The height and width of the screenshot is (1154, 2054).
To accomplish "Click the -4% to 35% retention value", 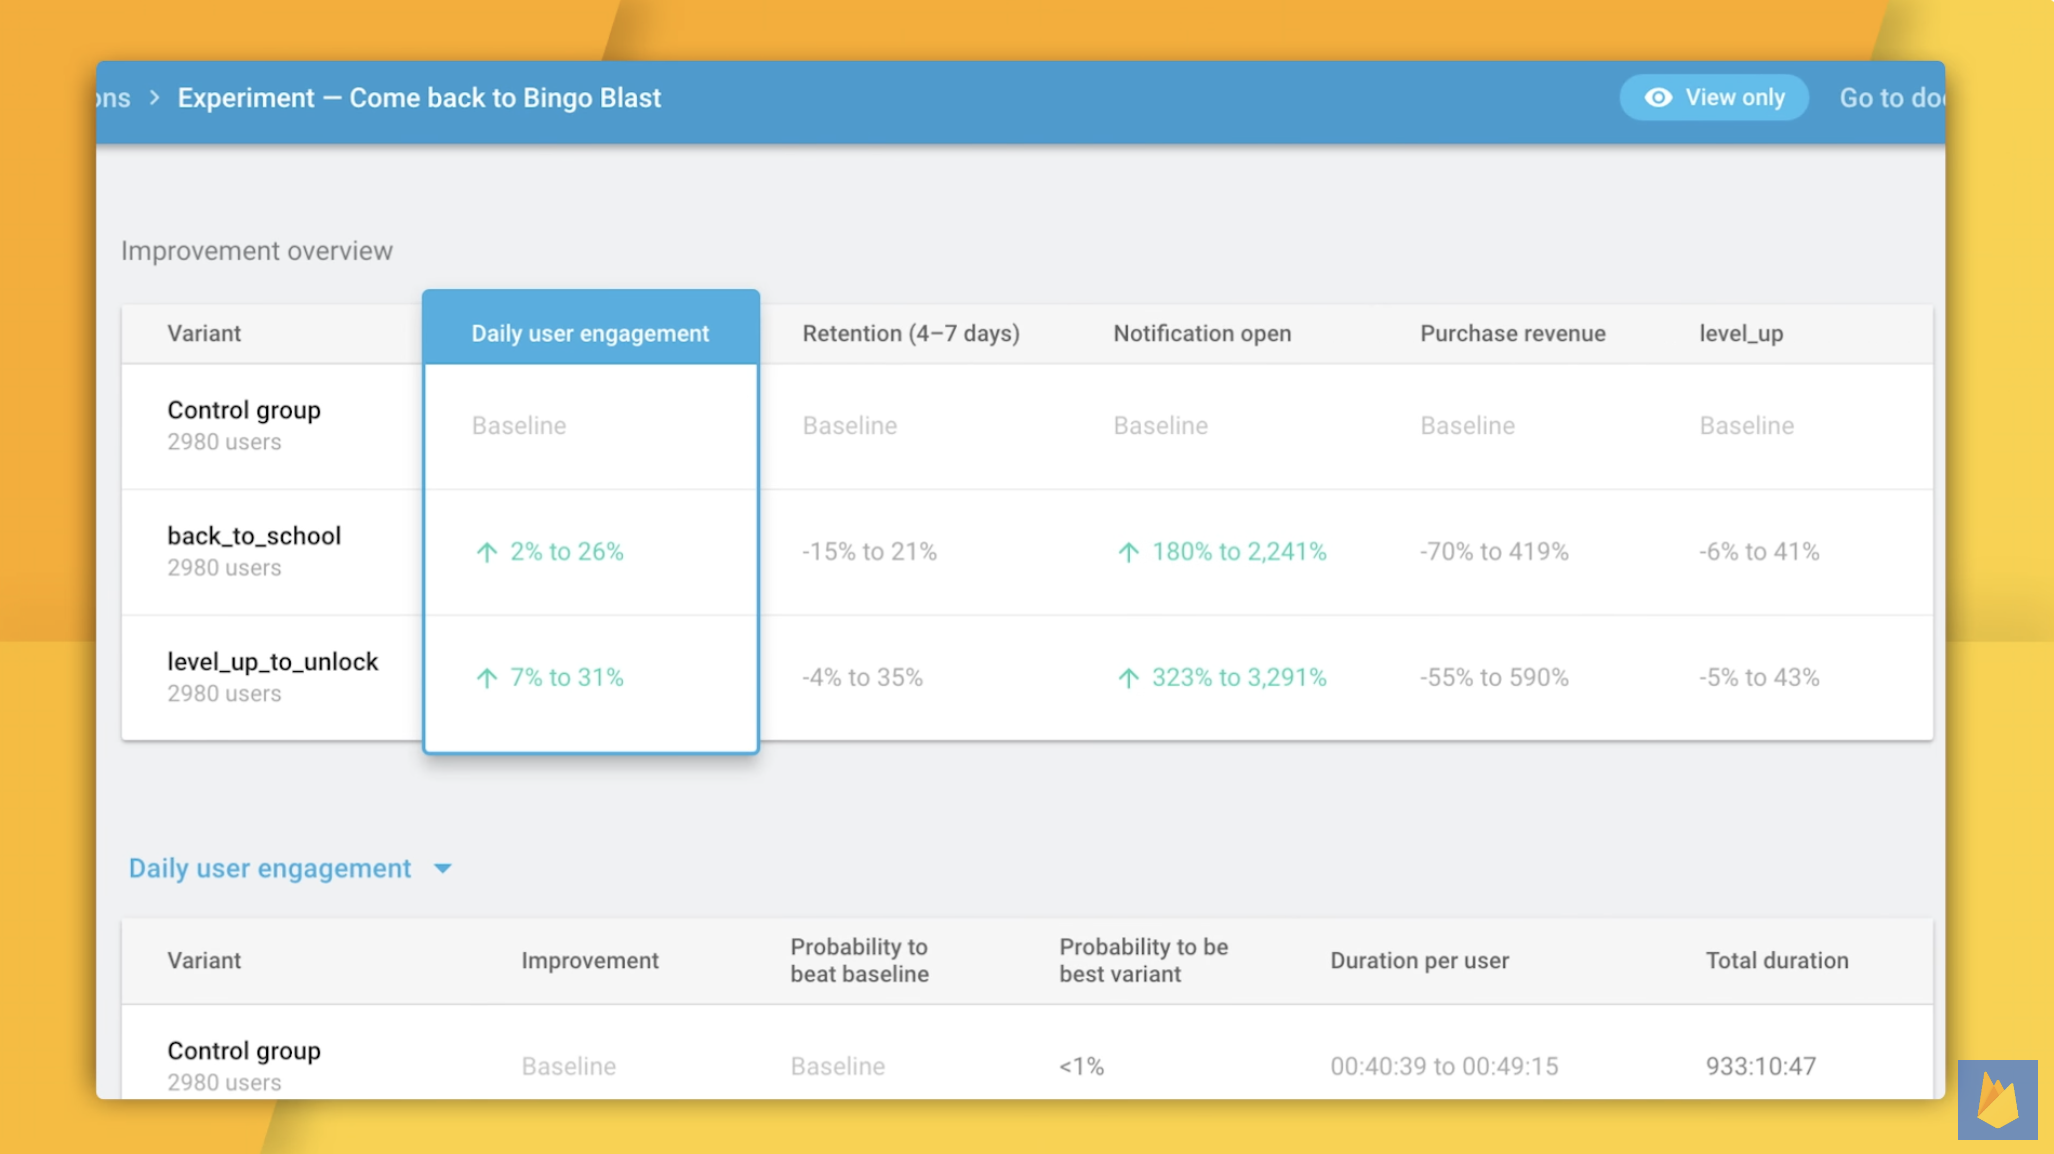I will tap(862, 678).
